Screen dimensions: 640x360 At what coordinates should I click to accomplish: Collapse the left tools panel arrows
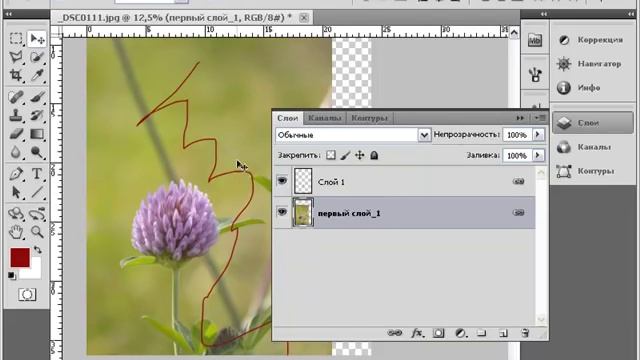coord(9,14)
